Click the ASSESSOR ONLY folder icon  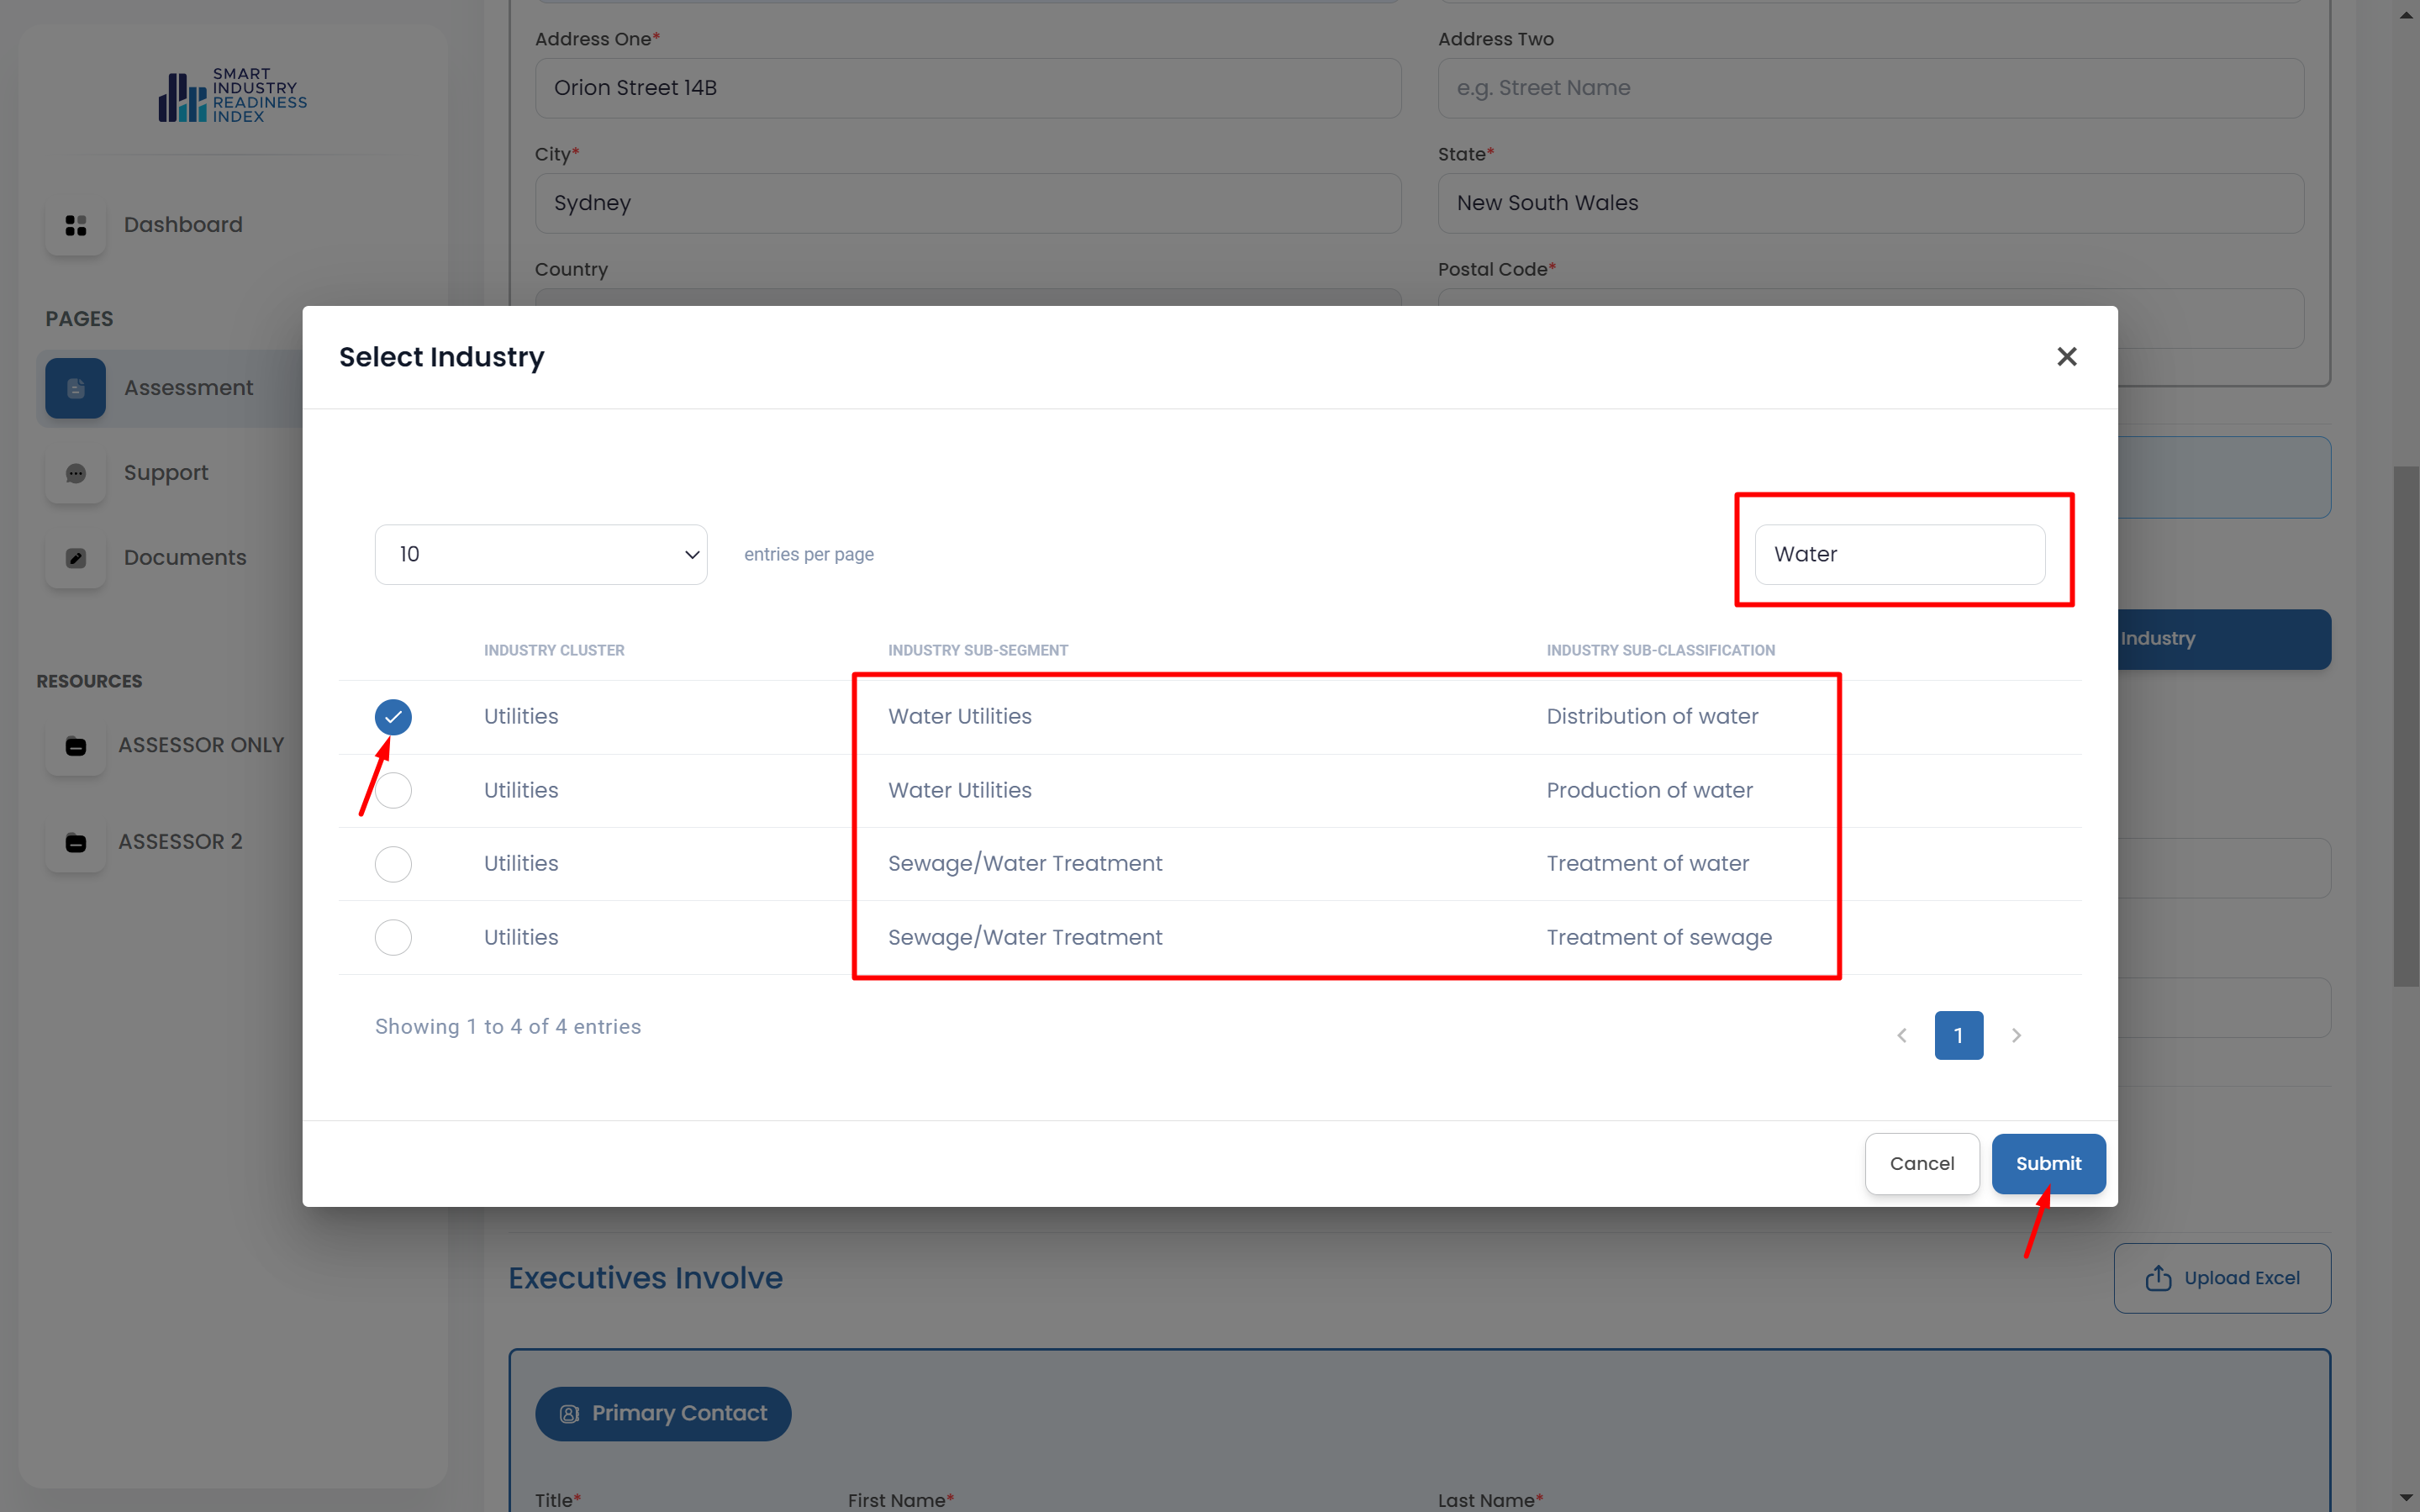(75, 746)
